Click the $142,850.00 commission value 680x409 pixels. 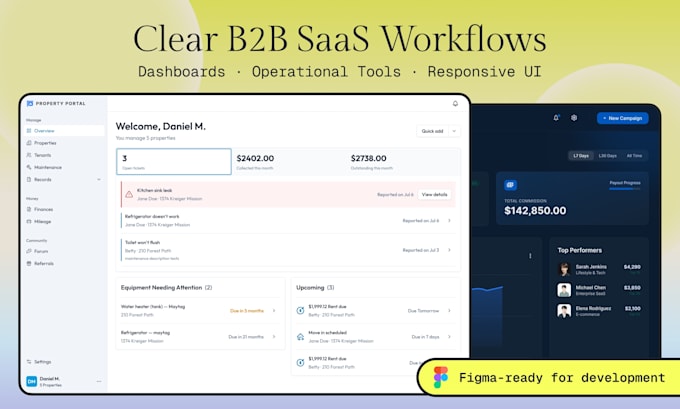pyautogui.click(x=535, y=211)
